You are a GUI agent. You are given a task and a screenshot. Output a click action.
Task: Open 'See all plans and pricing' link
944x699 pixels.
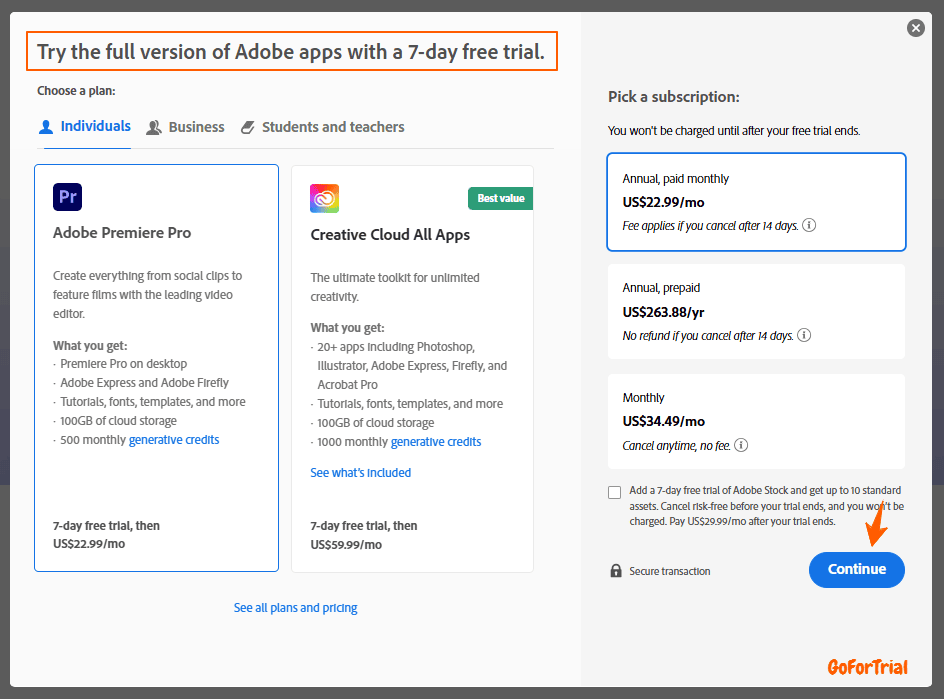296,608
